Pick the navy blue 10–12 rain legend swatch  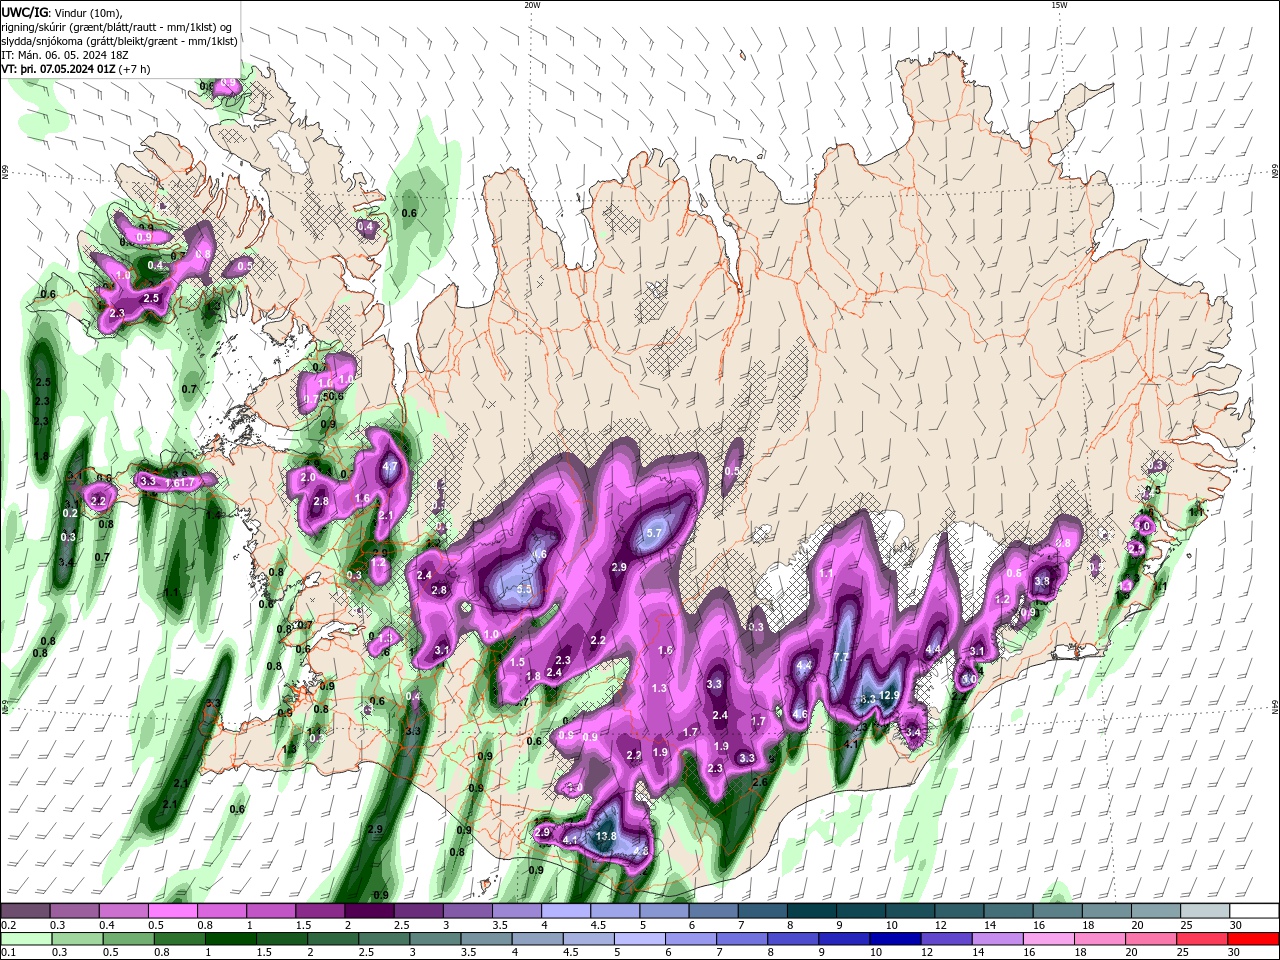896,939
